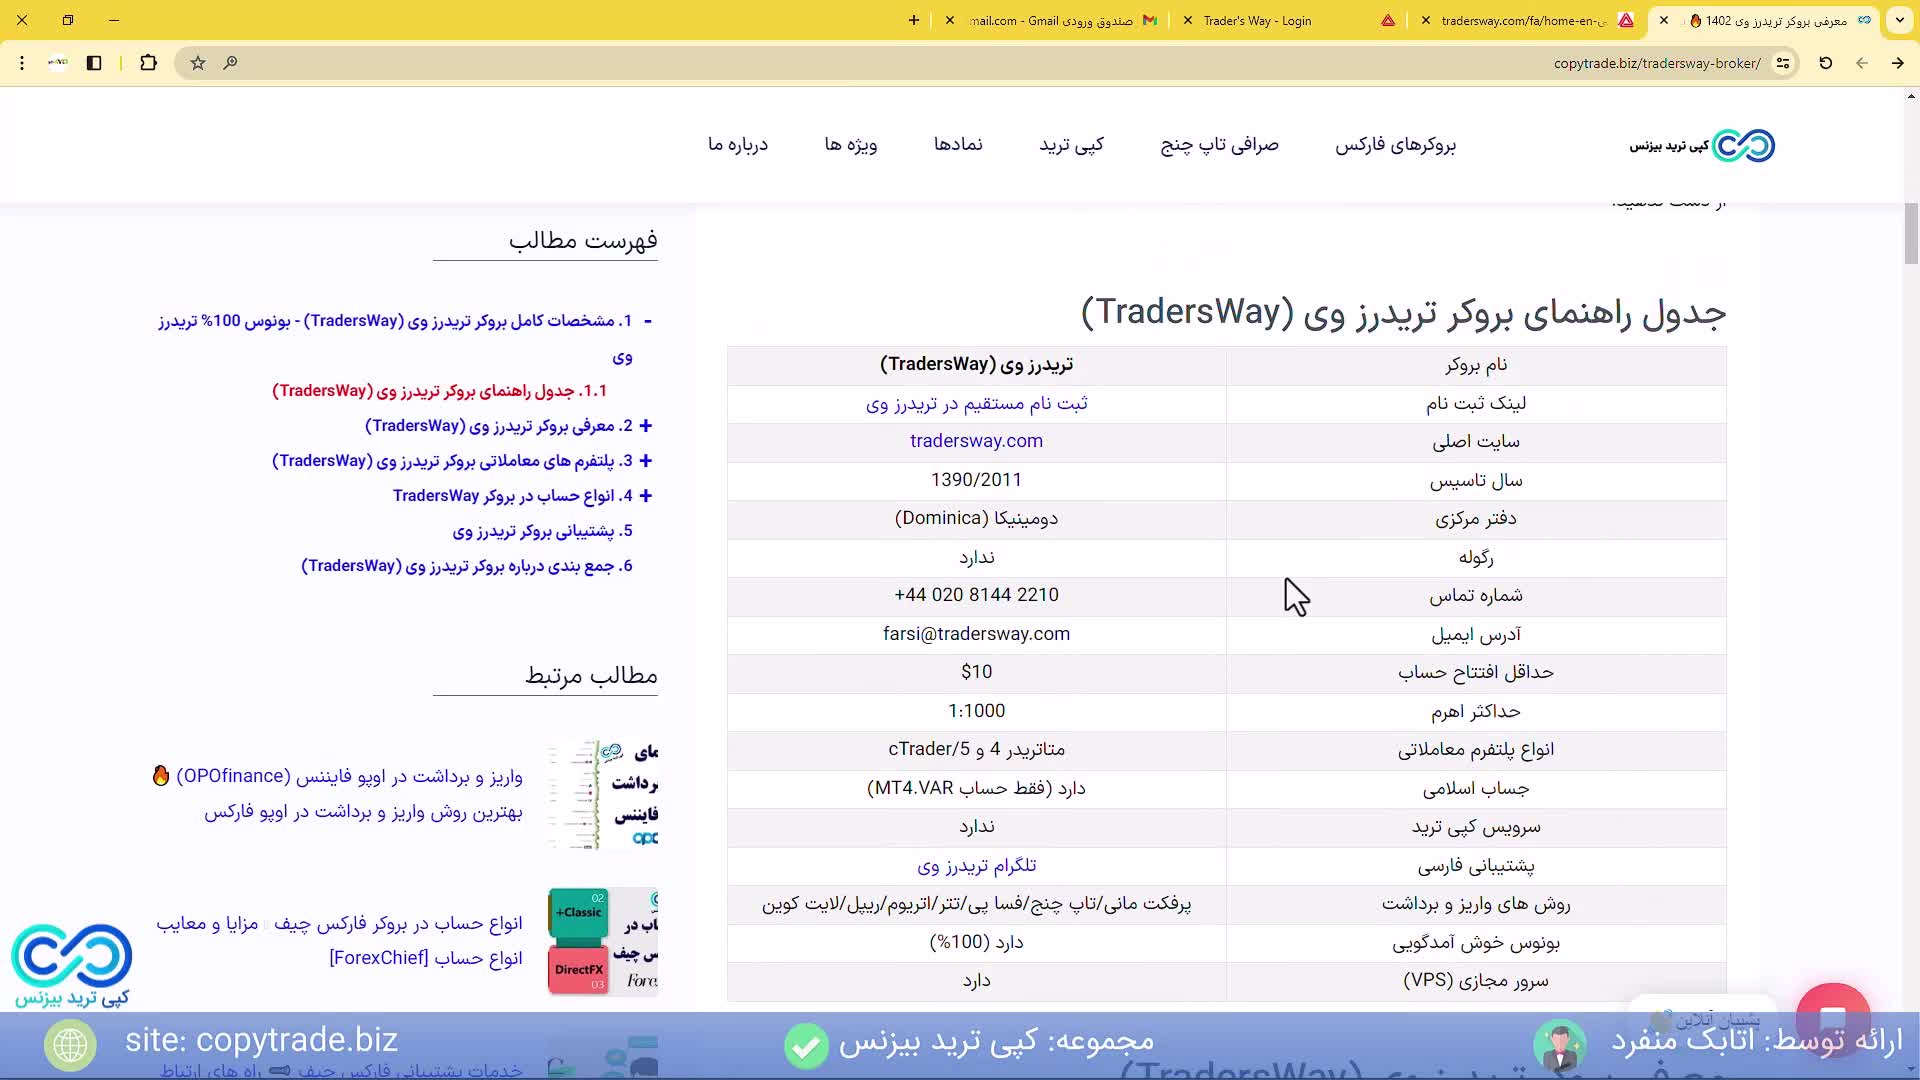Expand section 3 trading platforms in contents

pos(646,461)
